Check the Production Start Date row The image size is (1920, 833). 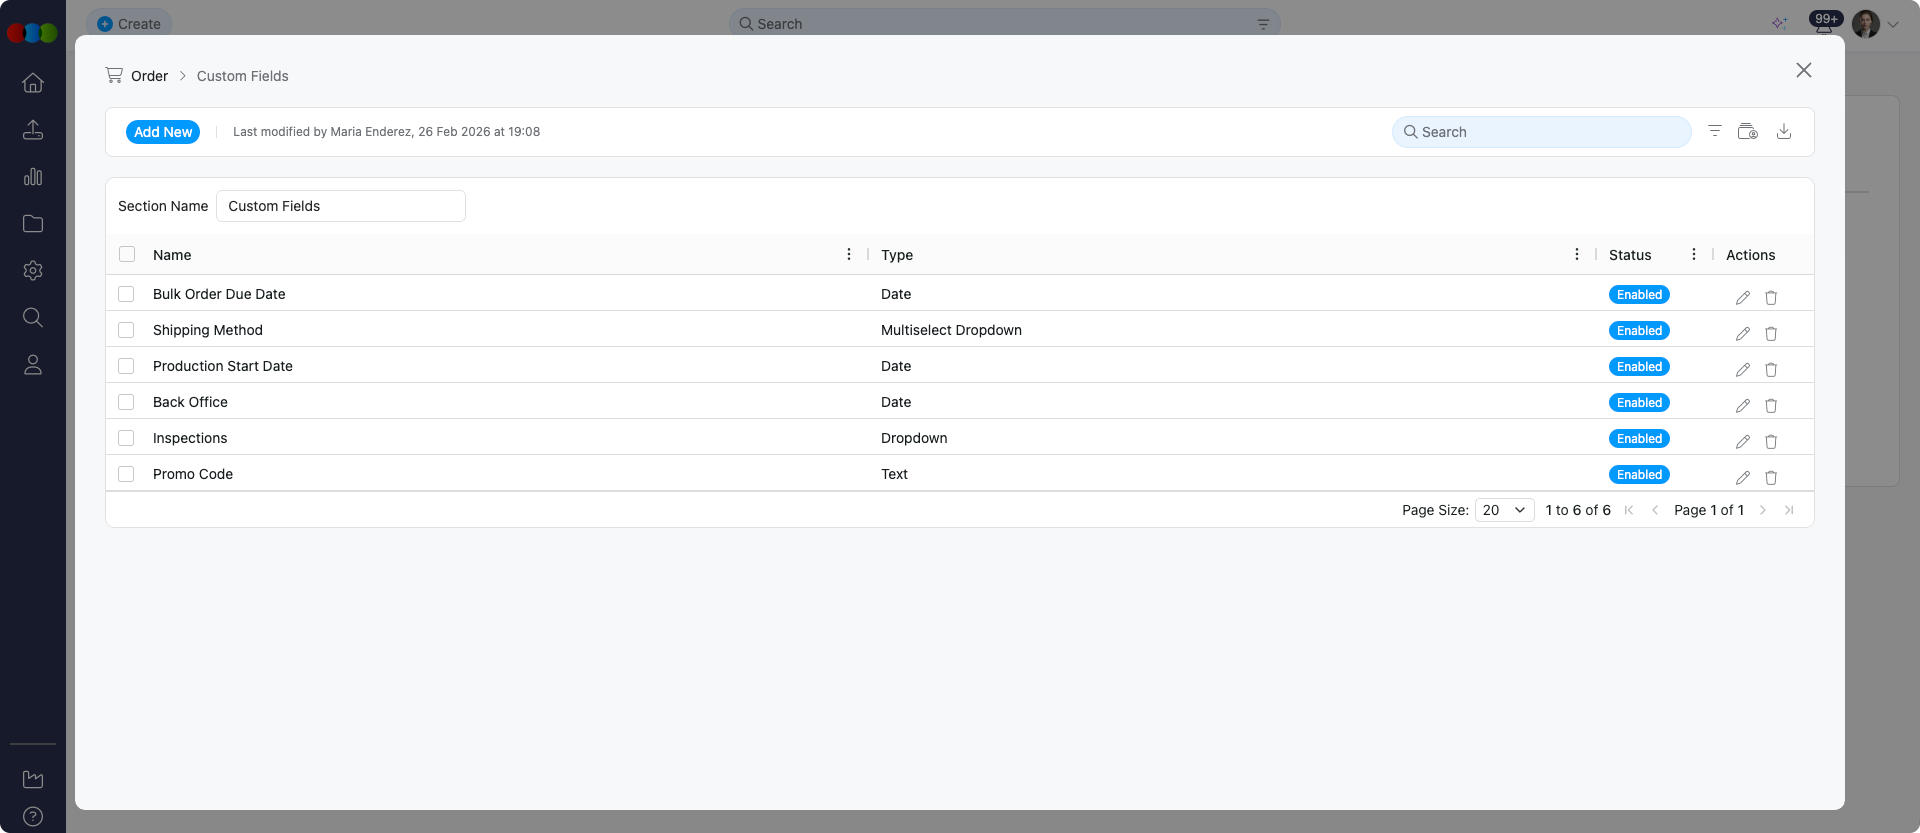pos(126,366)
